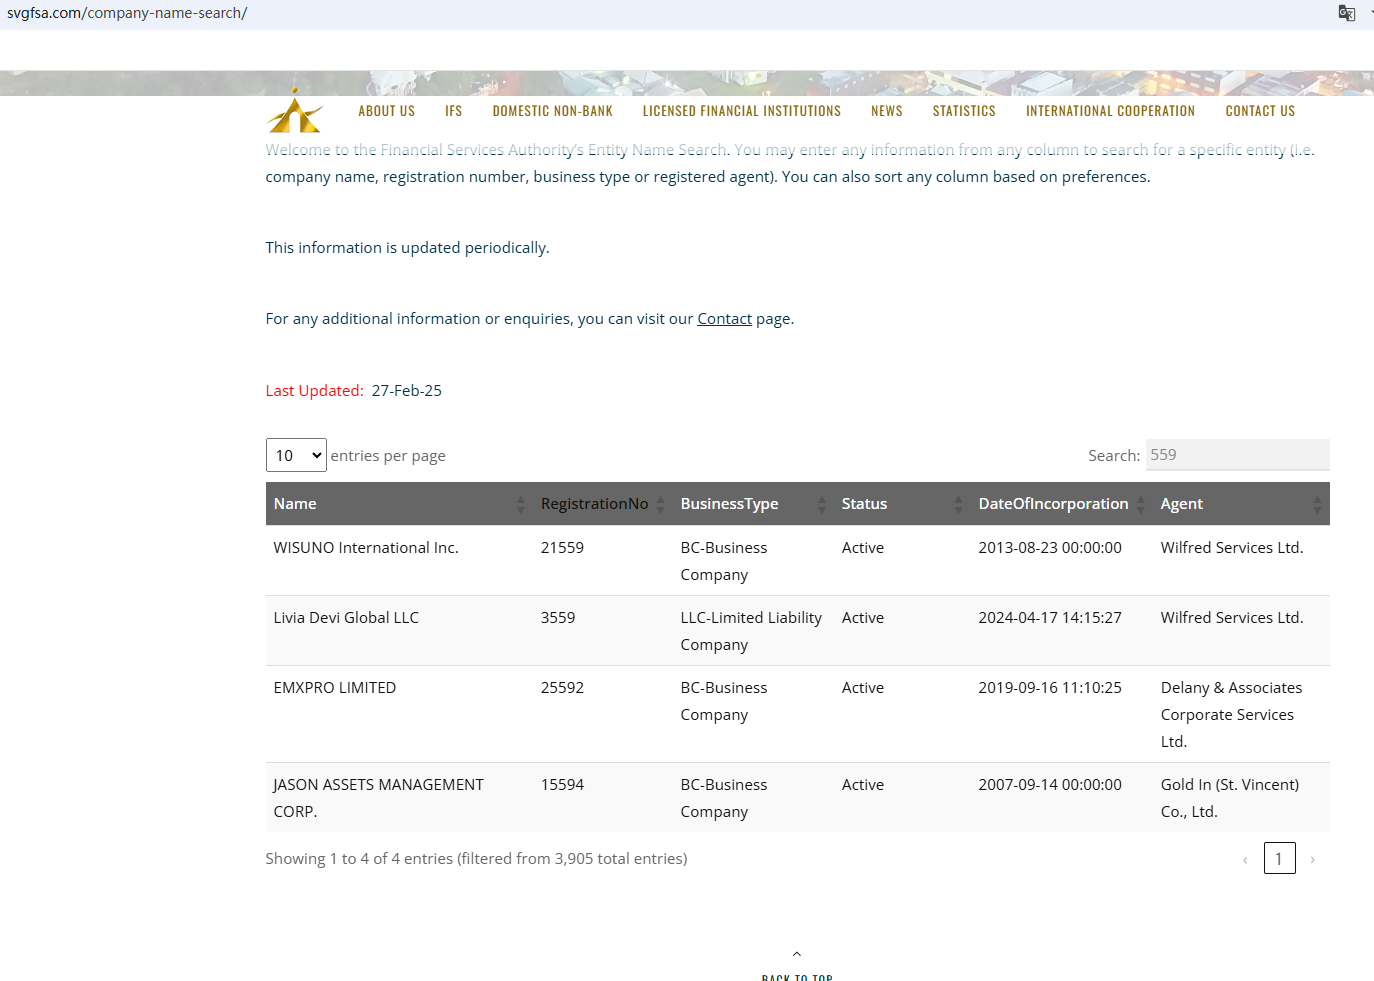Sort table by Name column arrows
The width and height of the screenshot is (1374, 981).
(x=520, y=504)
